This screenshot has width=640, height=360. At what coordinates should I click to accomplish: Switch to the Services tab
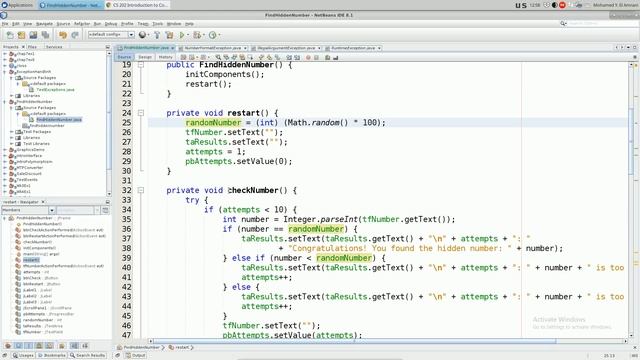[54, 47]
